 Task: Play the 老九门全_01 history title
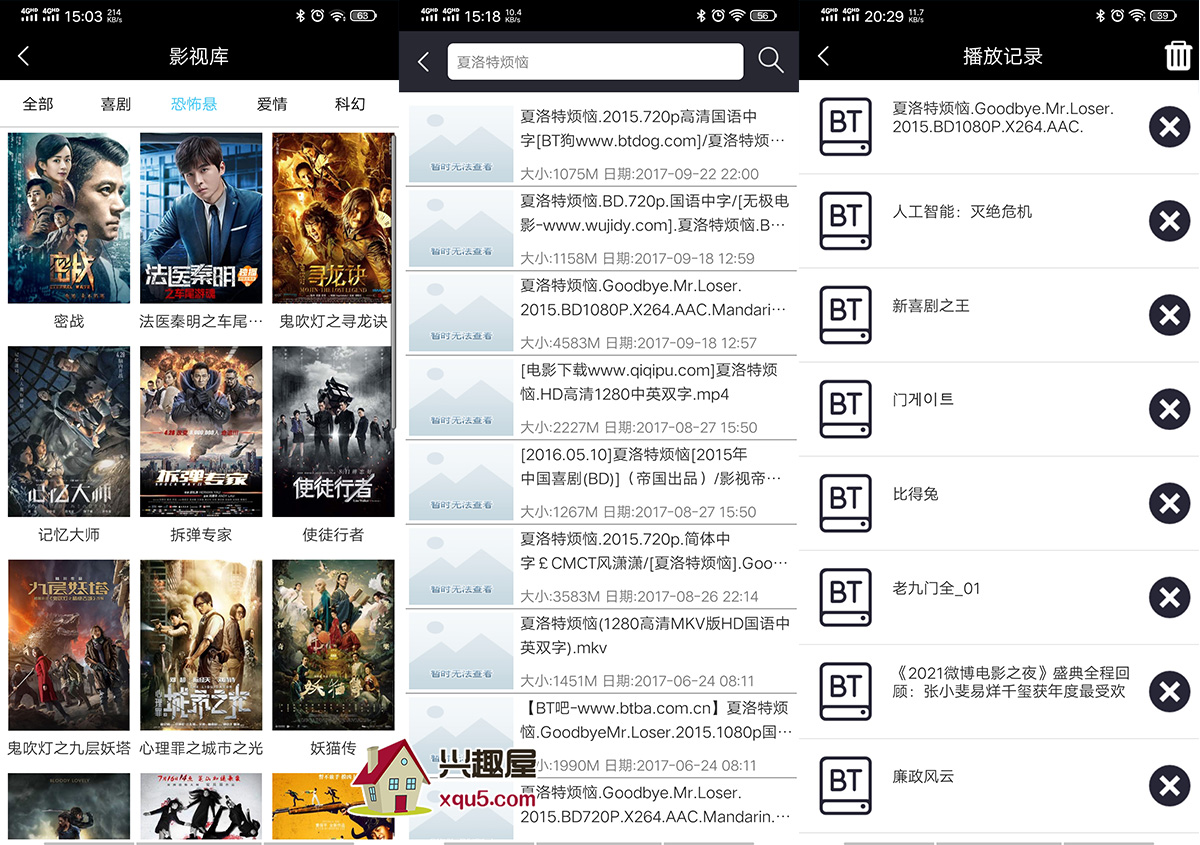coord(936,588)
